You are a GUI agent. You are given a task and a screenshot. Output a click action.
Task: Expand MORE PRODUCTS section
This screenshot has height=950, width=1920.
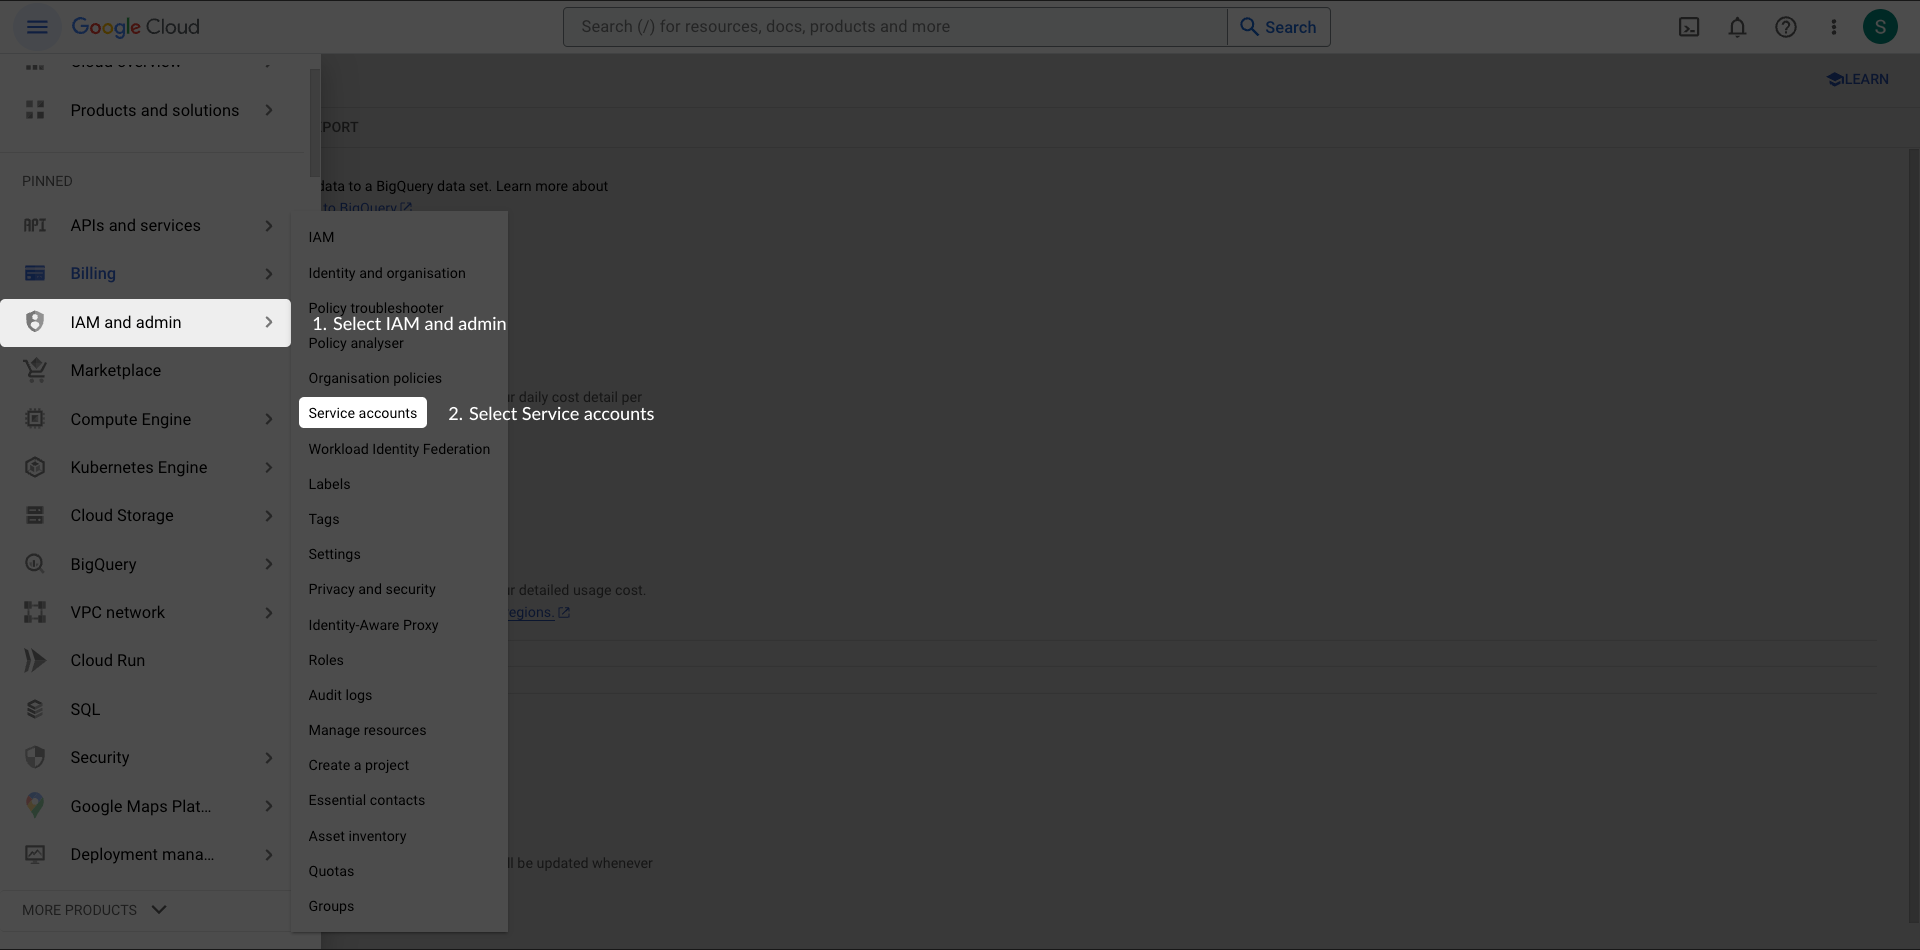[94, 910]
